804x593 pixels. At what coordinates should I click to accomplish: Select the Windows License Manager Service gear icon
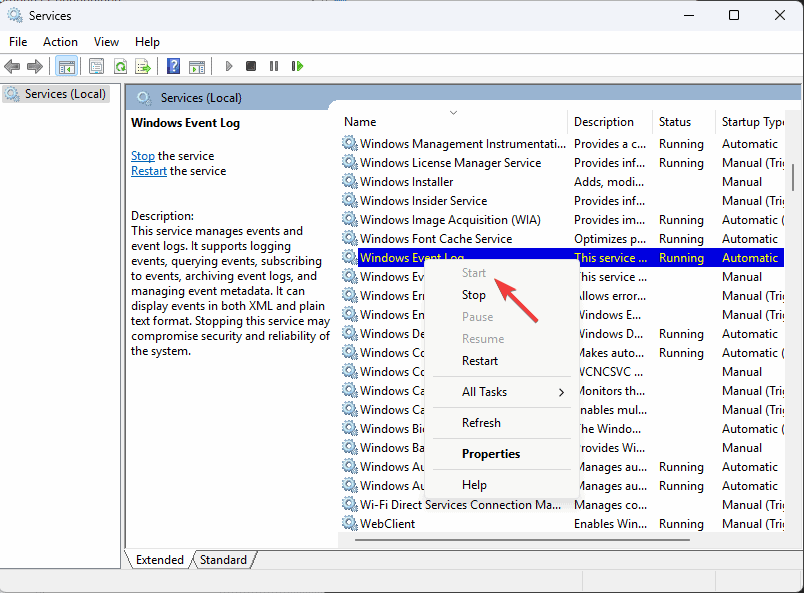(350, 162)
